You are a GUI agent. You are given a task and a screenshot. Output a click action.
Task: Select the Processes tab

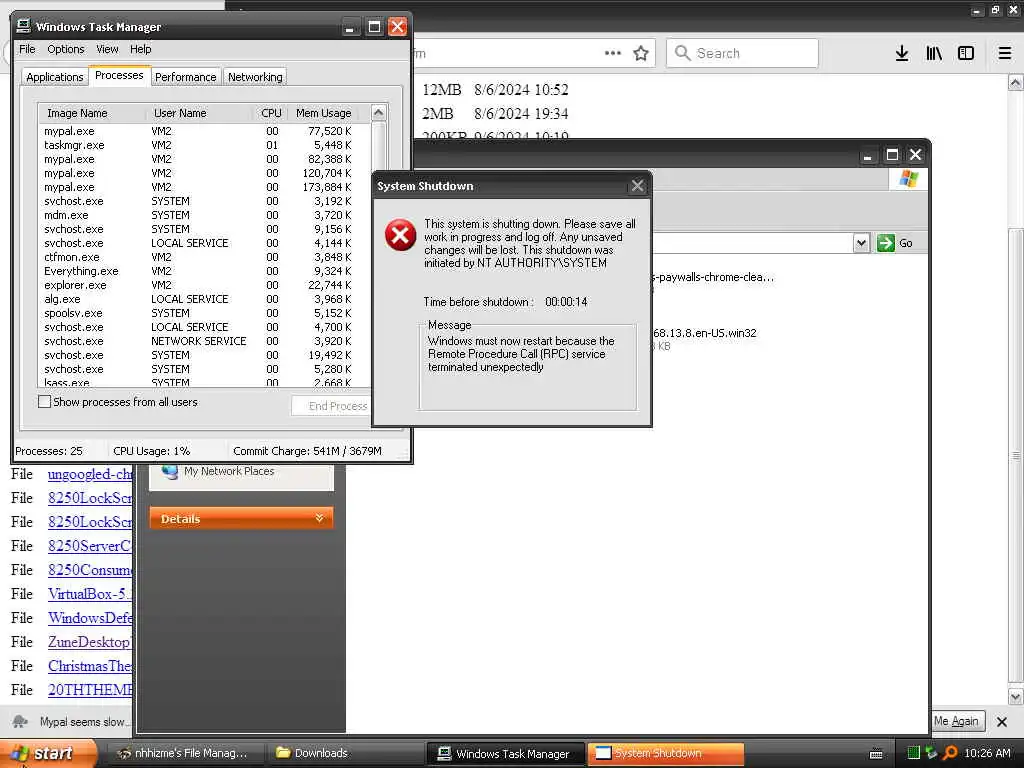point(119,75)
